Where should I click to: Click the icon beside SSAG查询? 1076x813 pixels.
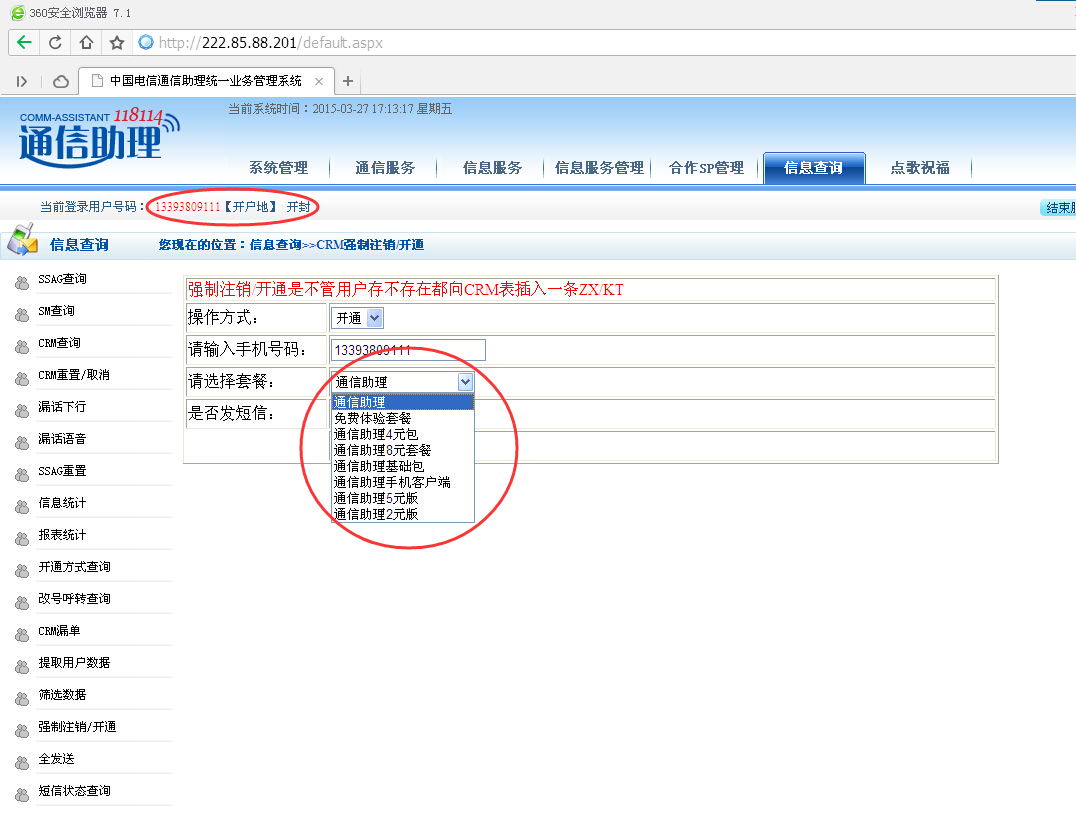click(22, 282)
